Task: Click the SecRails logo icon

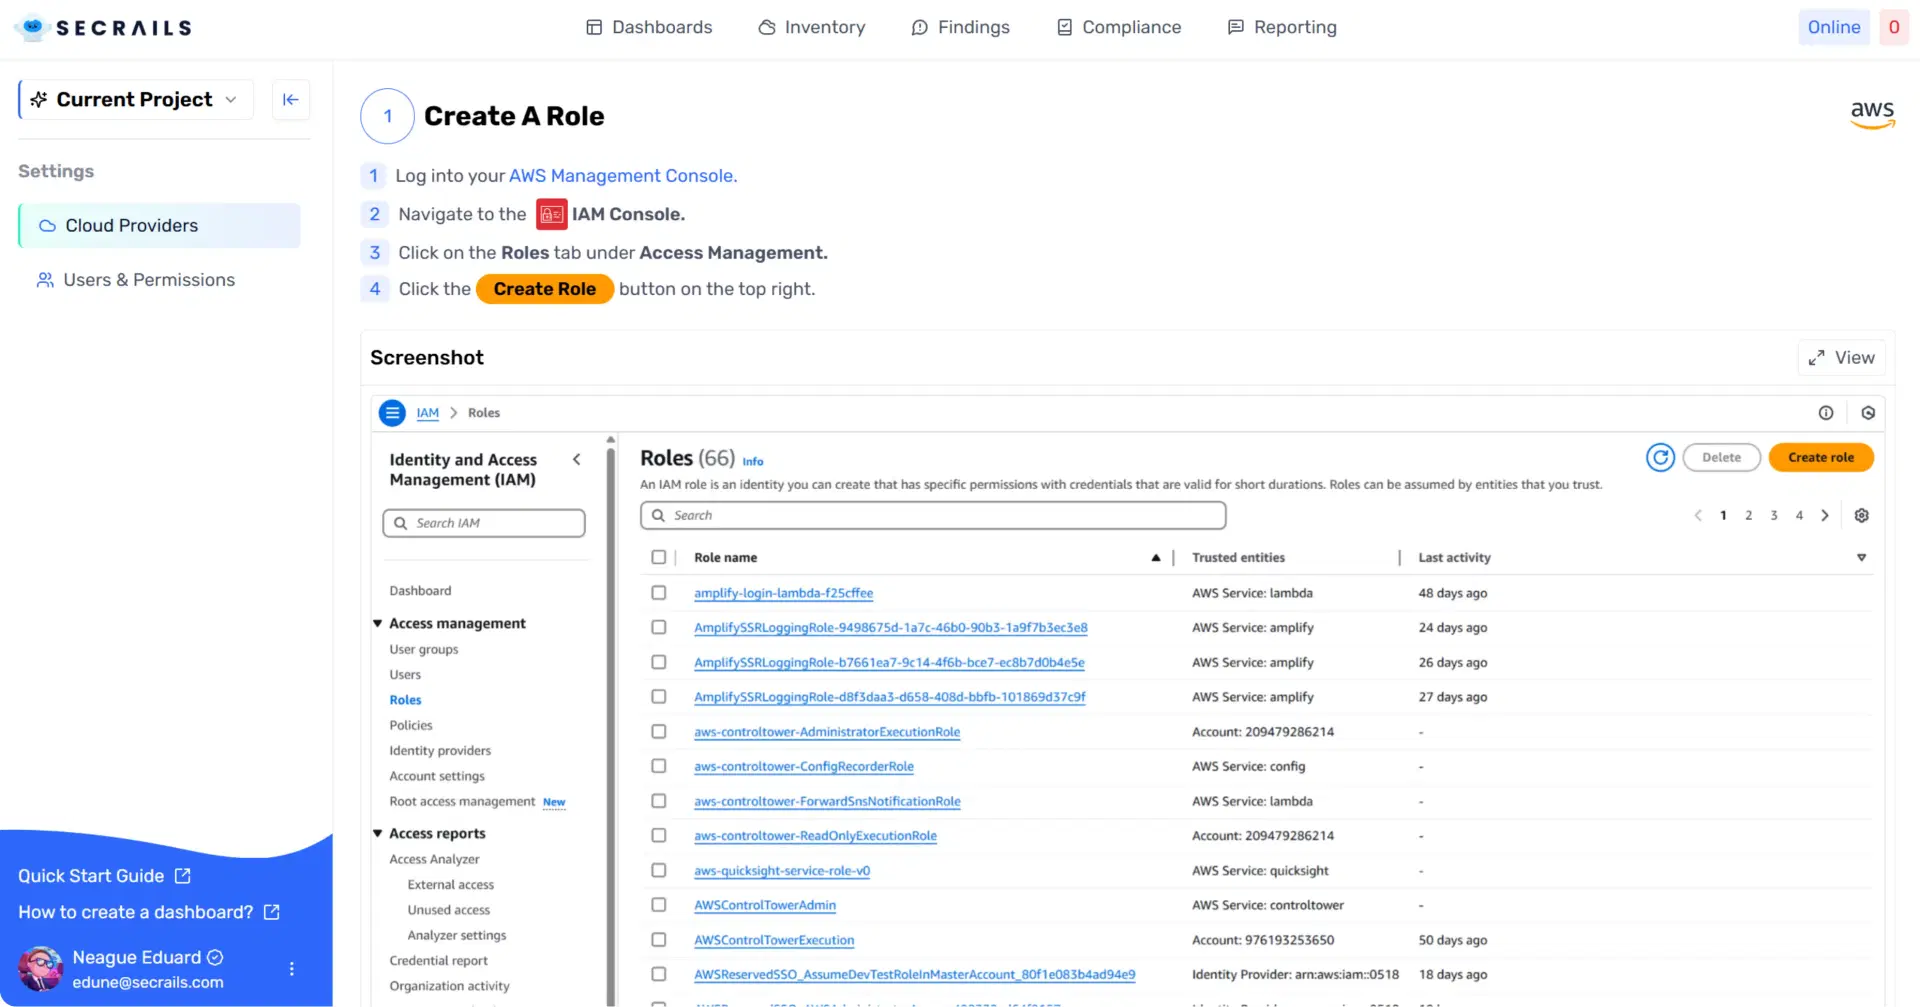Action: [x=32, y=27]
